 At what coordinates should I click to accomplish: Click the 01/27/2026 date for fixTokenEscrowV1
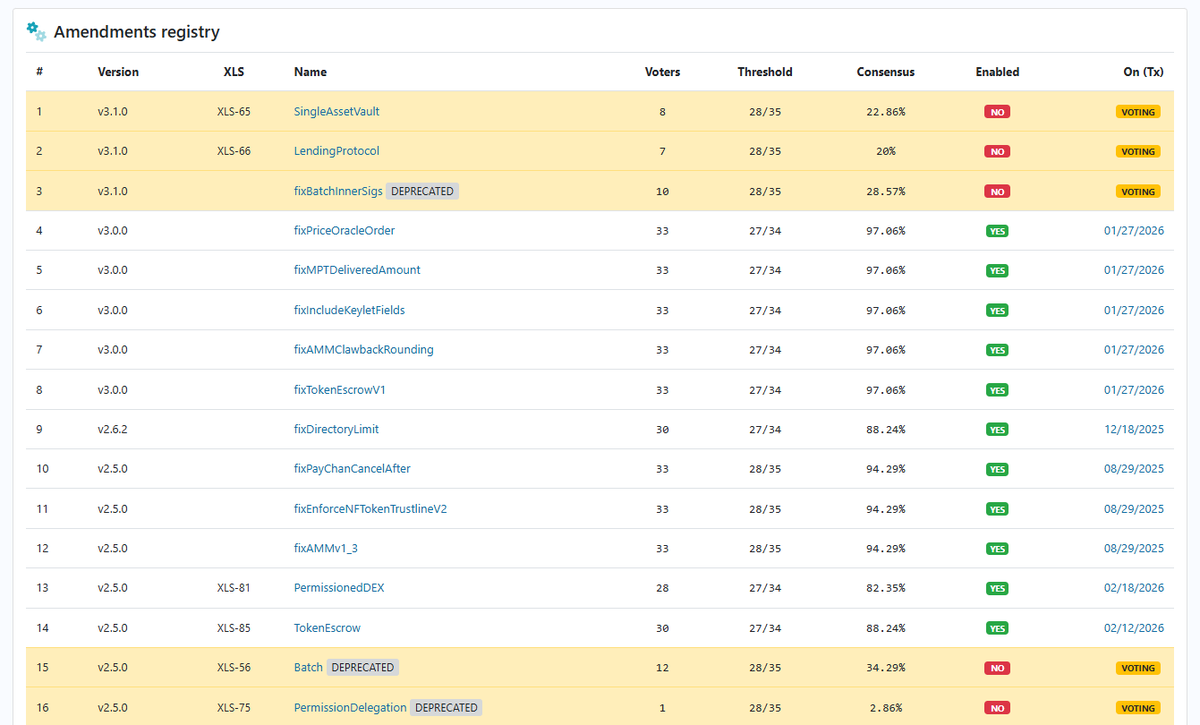(1134, 390)
